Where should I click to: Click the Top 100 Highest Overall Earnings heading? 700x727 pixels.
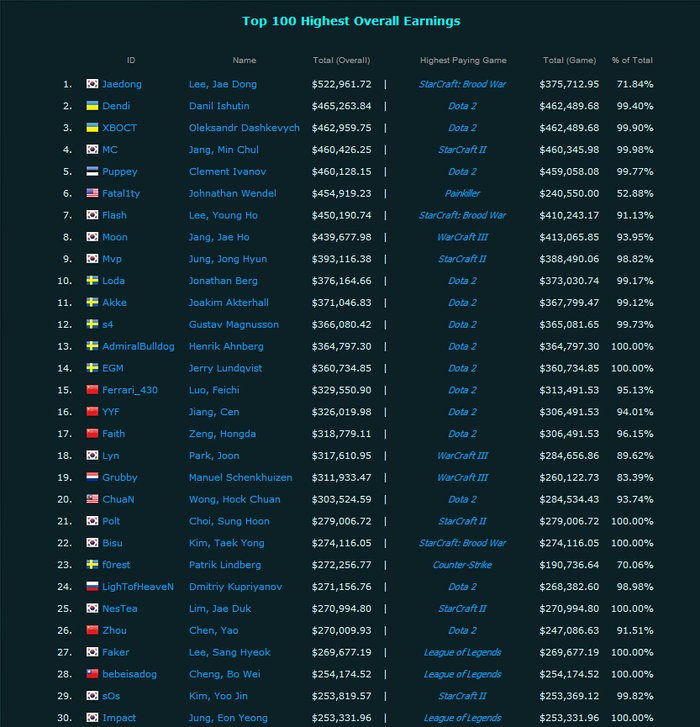(x=351, y=21)
